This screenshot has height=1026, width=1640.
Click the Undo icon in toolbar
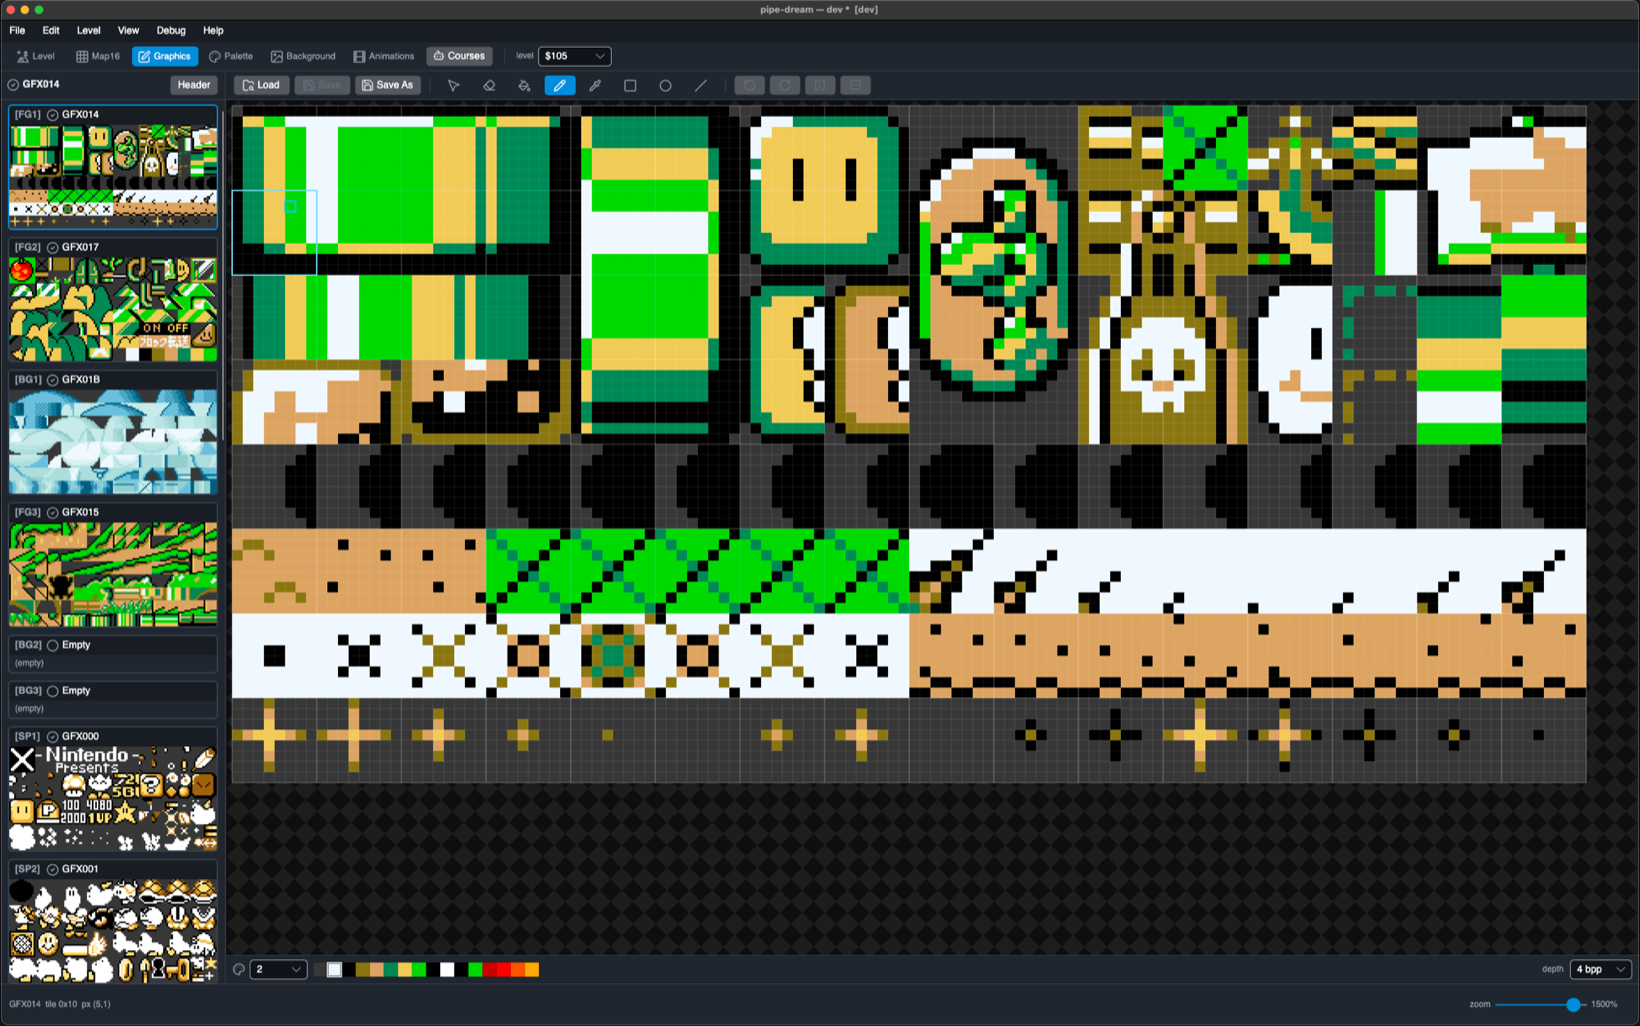(x=749, y=85)
